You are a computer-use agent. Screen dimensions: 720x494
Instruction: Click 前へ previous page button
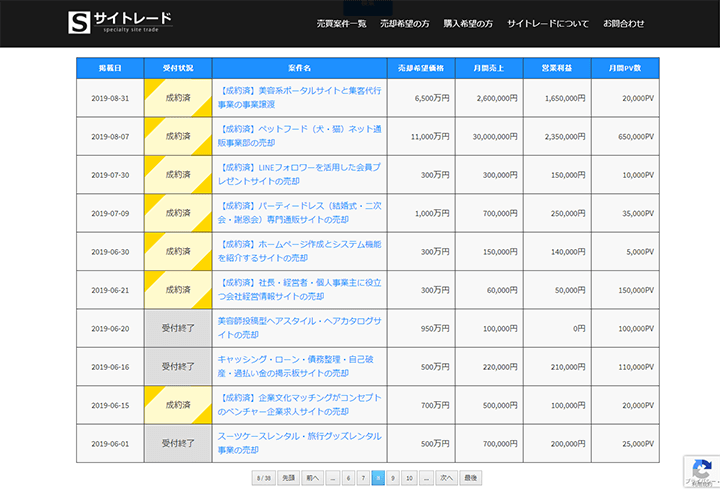312,478
